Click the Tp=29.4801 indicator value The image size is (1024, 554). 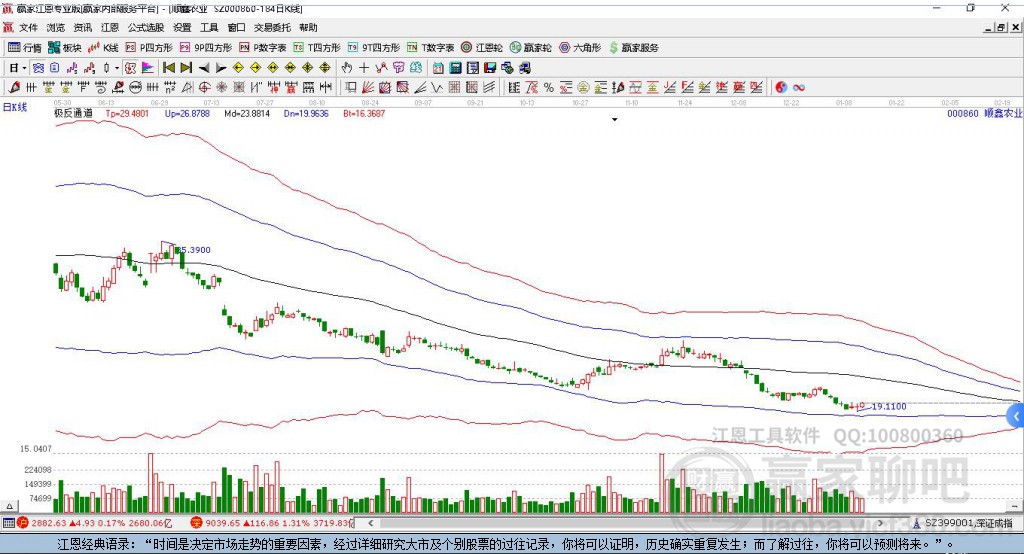[127, 114]
